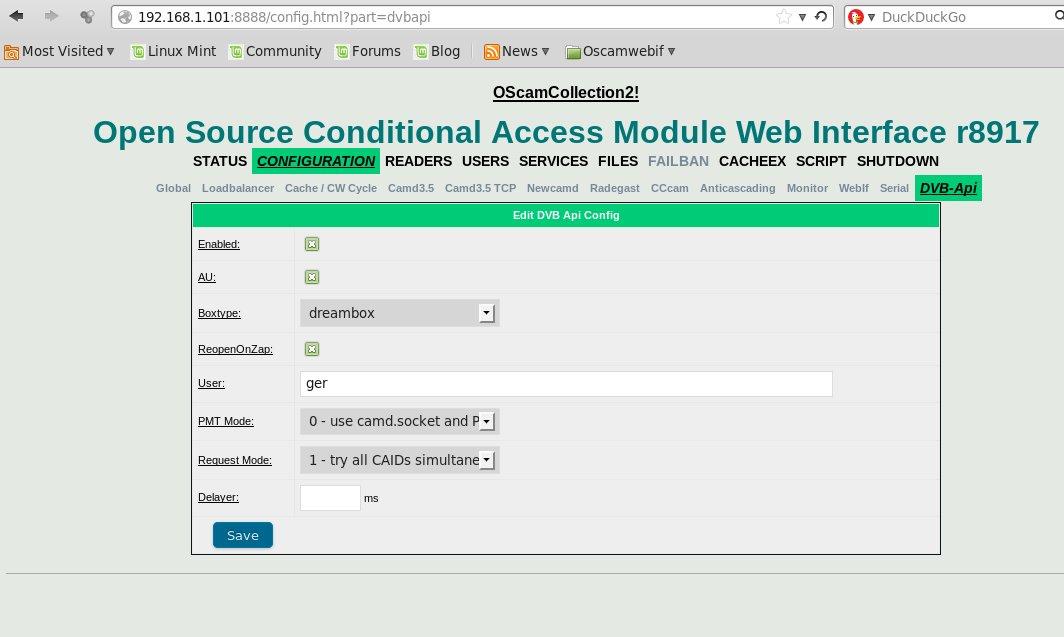Click the AU: help label
Image resolution: width=1064 pixels, height=637 pixels.
point(206,277)
